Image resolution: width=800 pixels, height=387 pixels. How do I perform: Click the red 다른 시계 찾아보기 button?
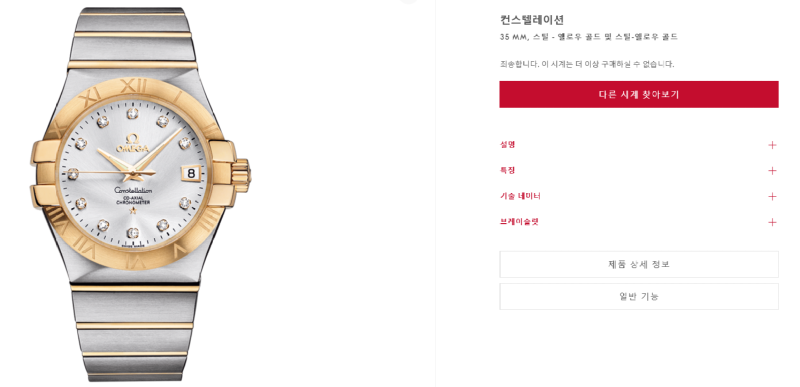click(x=639, y=94)
